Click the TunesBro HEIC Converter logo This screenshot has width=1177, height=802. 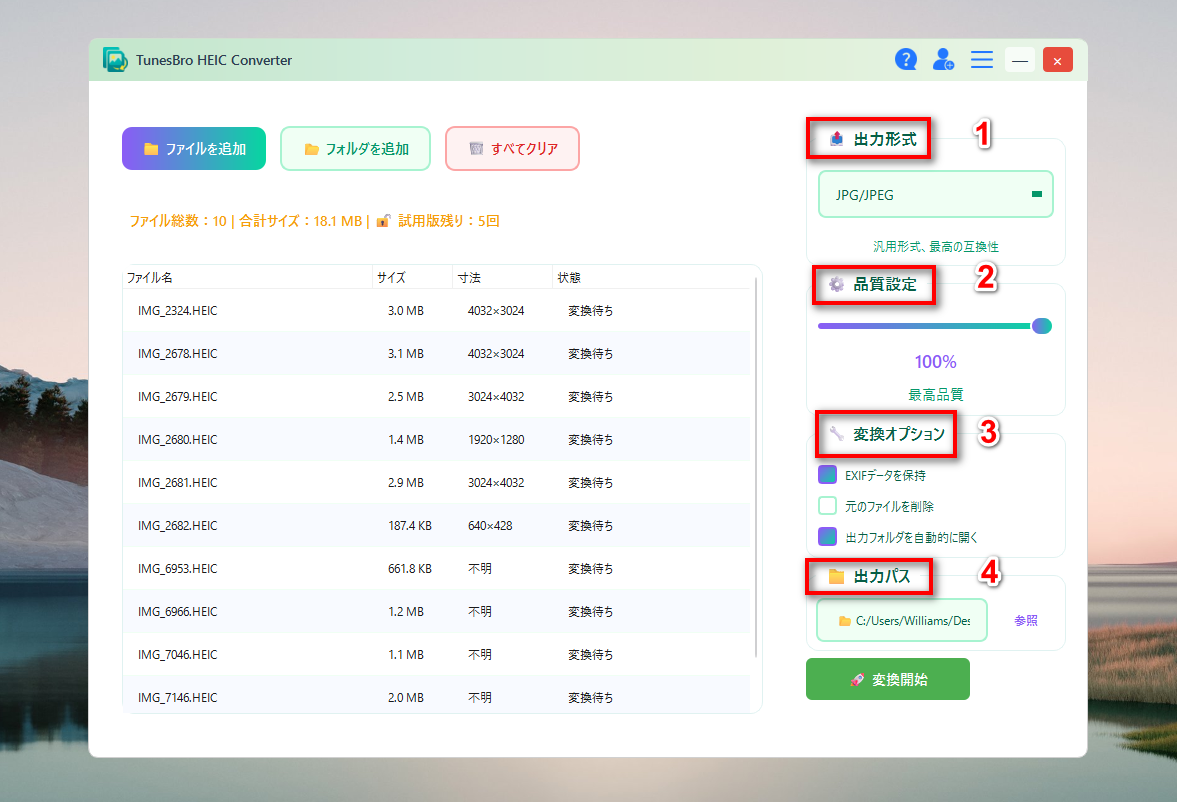pos(115,60)
